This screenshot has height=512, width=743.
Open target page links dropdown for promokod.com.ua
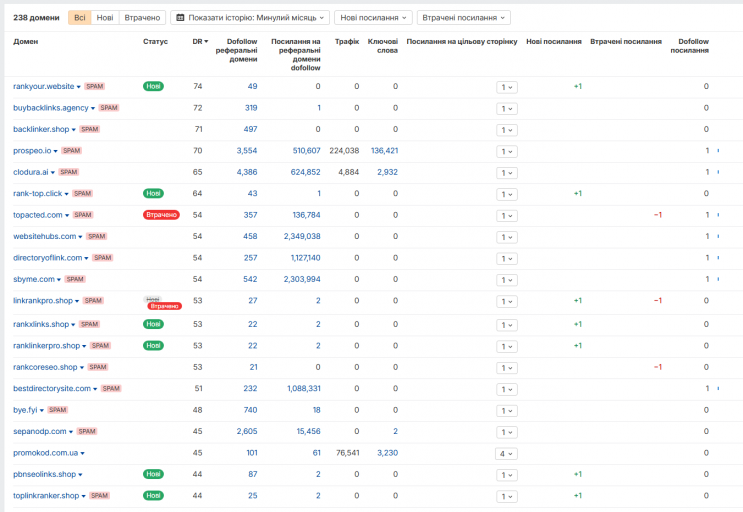point(506,454)
